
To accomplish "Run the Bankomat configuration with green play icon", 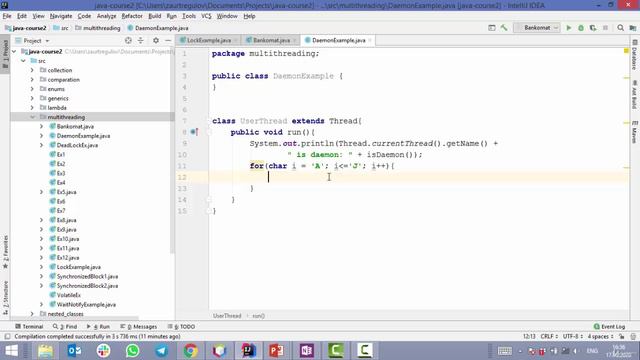I will tap(569, 28).
